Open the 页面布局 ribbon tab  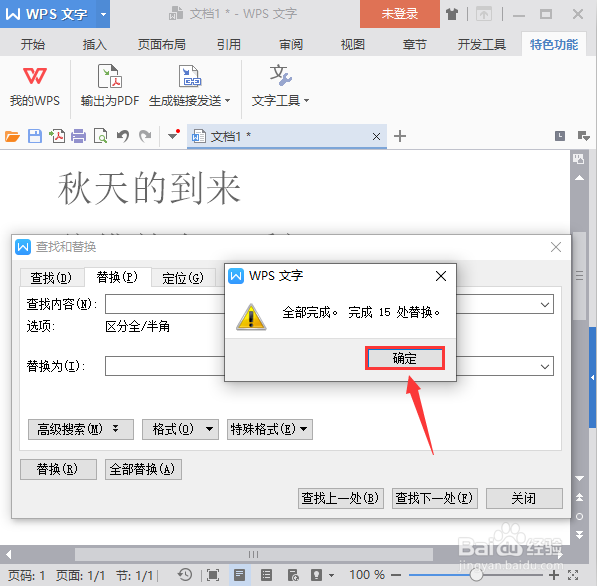pos(161,45)
